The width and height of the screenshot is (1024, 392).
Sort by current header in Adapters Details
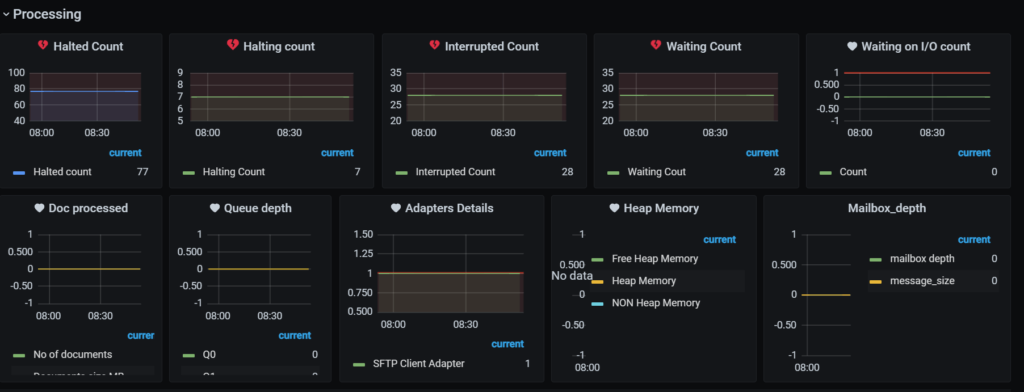click(507, 344)
